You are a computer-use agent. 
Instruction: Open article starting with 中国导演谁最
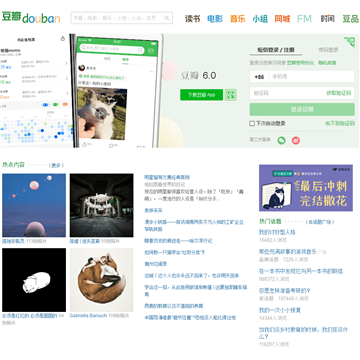click(190, 318)
